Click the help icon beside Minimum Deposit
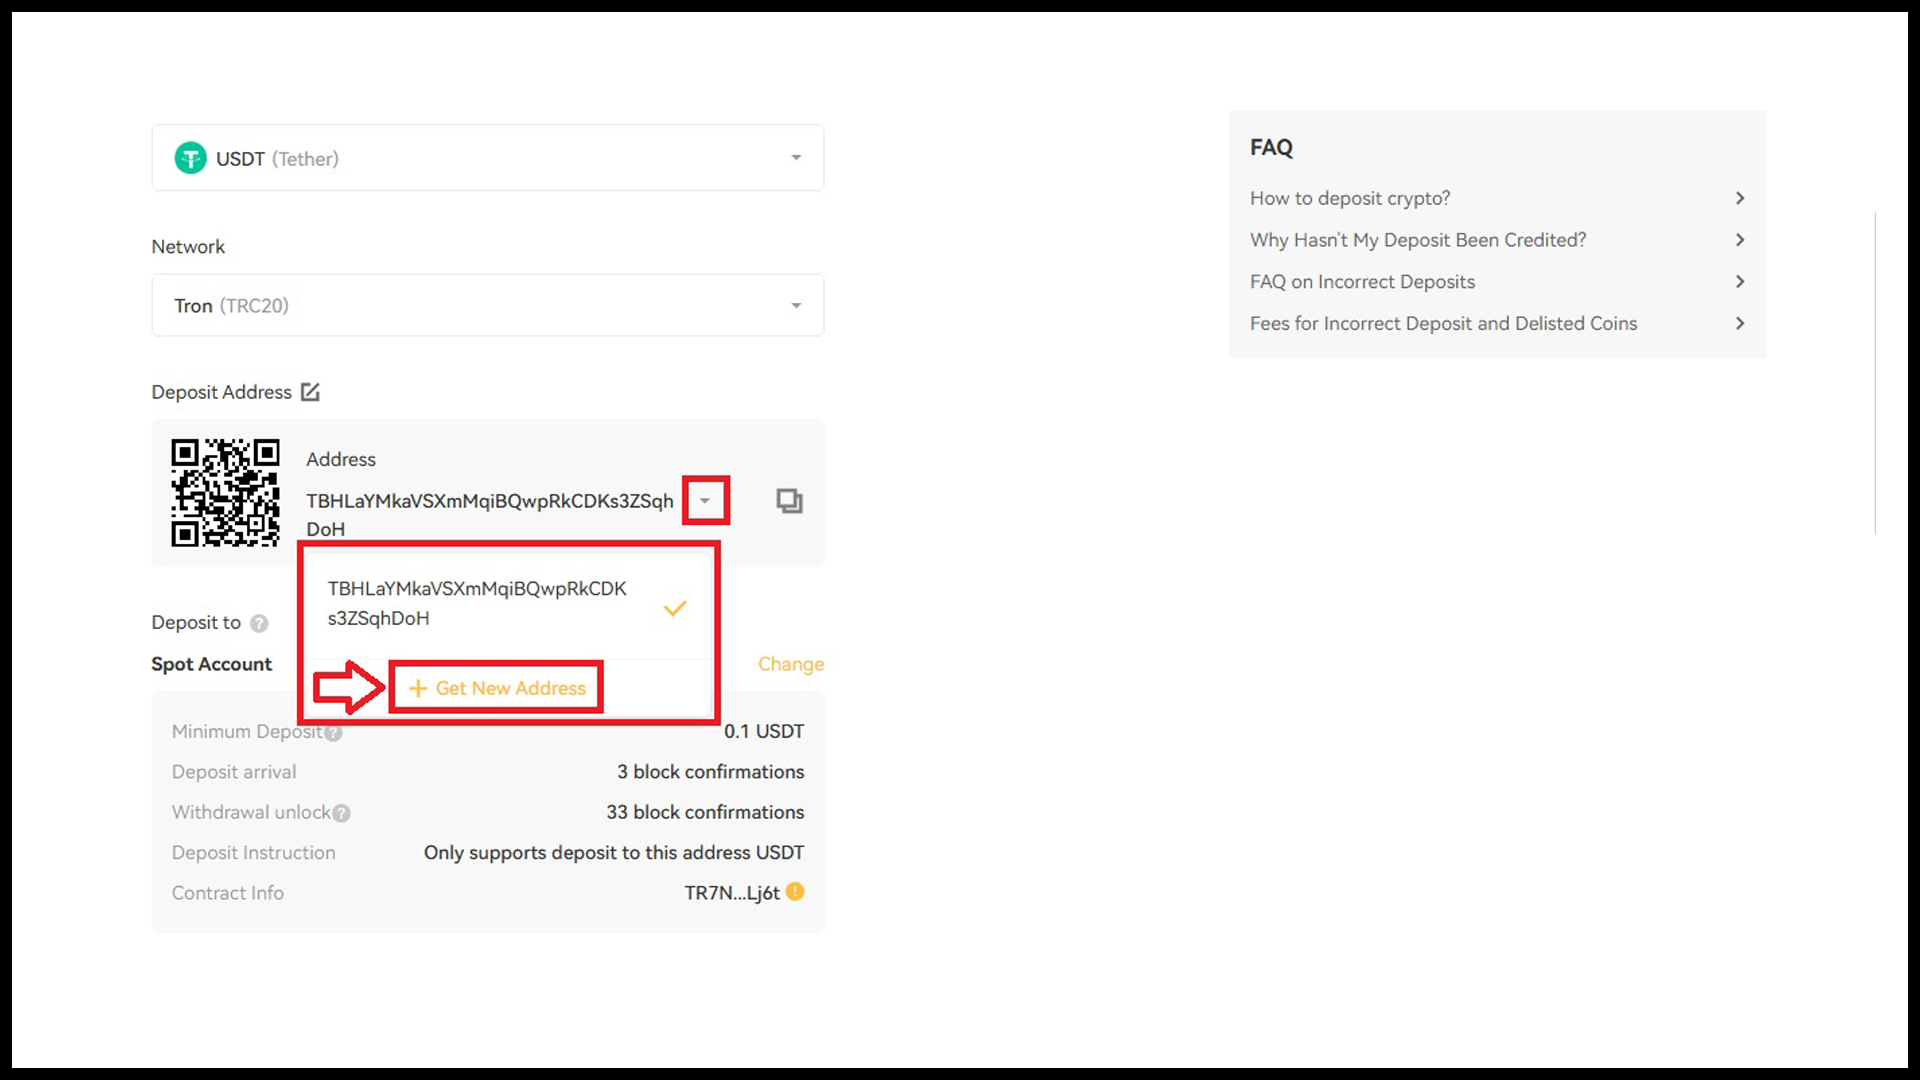Viewport: 1920px width, 1080px height. click(x=333, y=733)
